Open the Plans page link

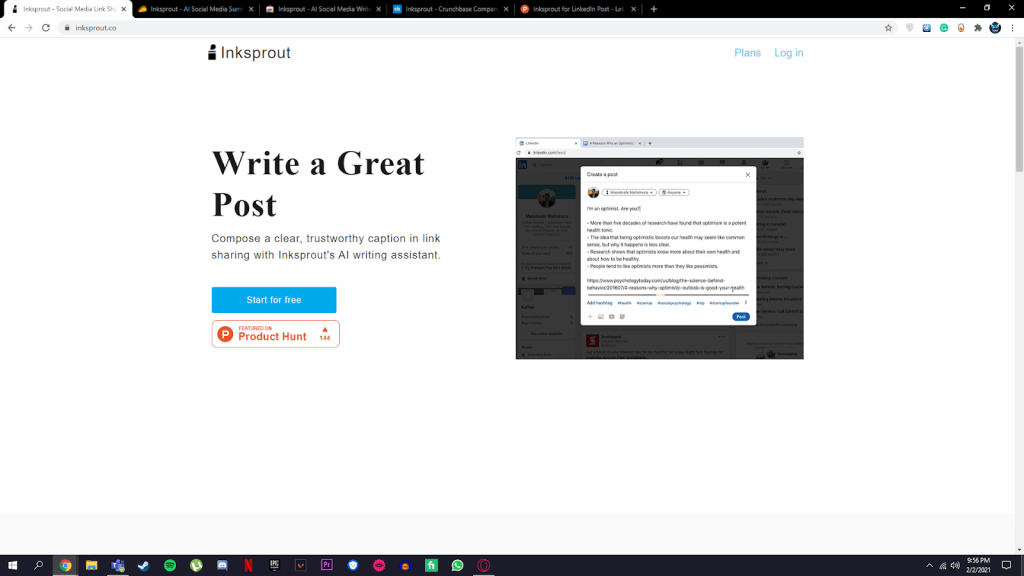click(x=747, y=53)
